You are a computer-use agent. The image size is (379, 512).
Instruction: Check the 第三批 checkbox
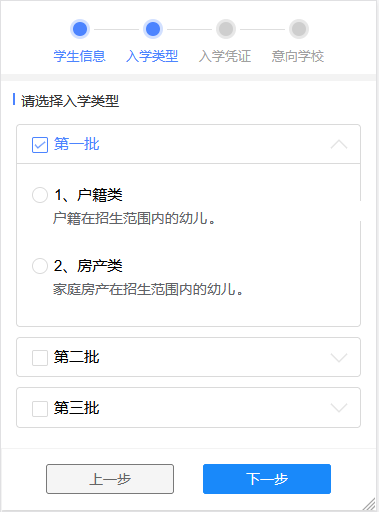pyautogui.click(x=40, y=408)
